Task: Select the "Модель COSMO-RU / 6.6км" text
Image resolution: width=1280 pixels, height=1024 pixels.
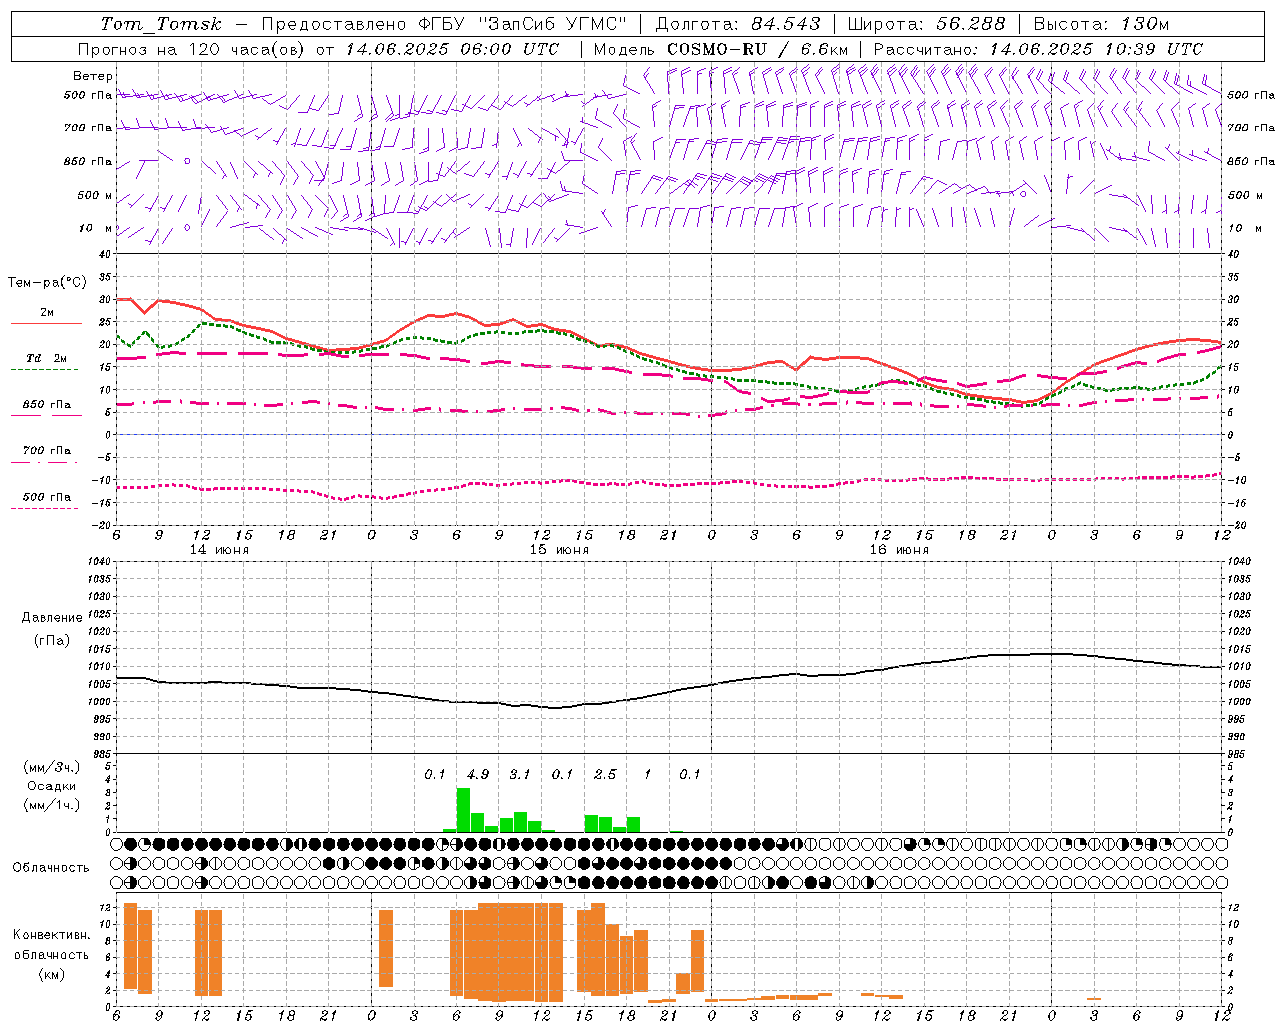Action: tap(721, 49)
